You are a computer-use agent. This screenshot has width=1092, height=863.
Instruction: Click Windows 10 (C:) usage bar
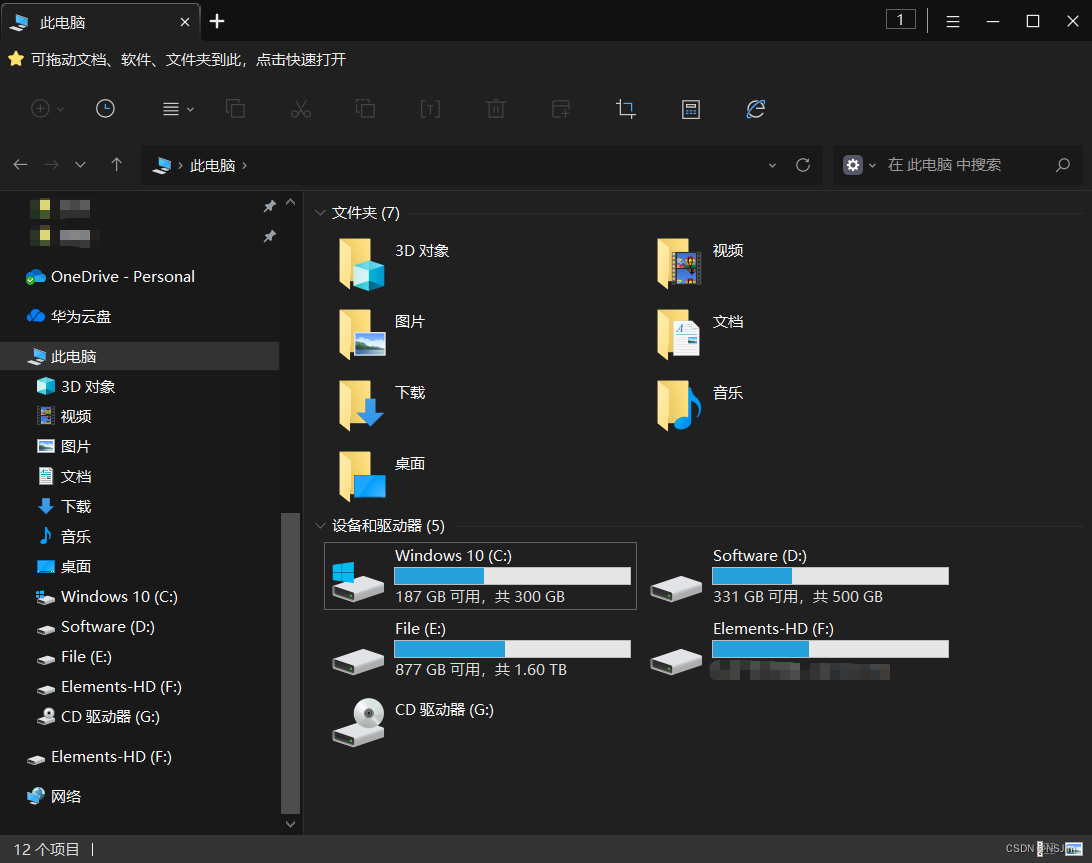tap(513, 576)
